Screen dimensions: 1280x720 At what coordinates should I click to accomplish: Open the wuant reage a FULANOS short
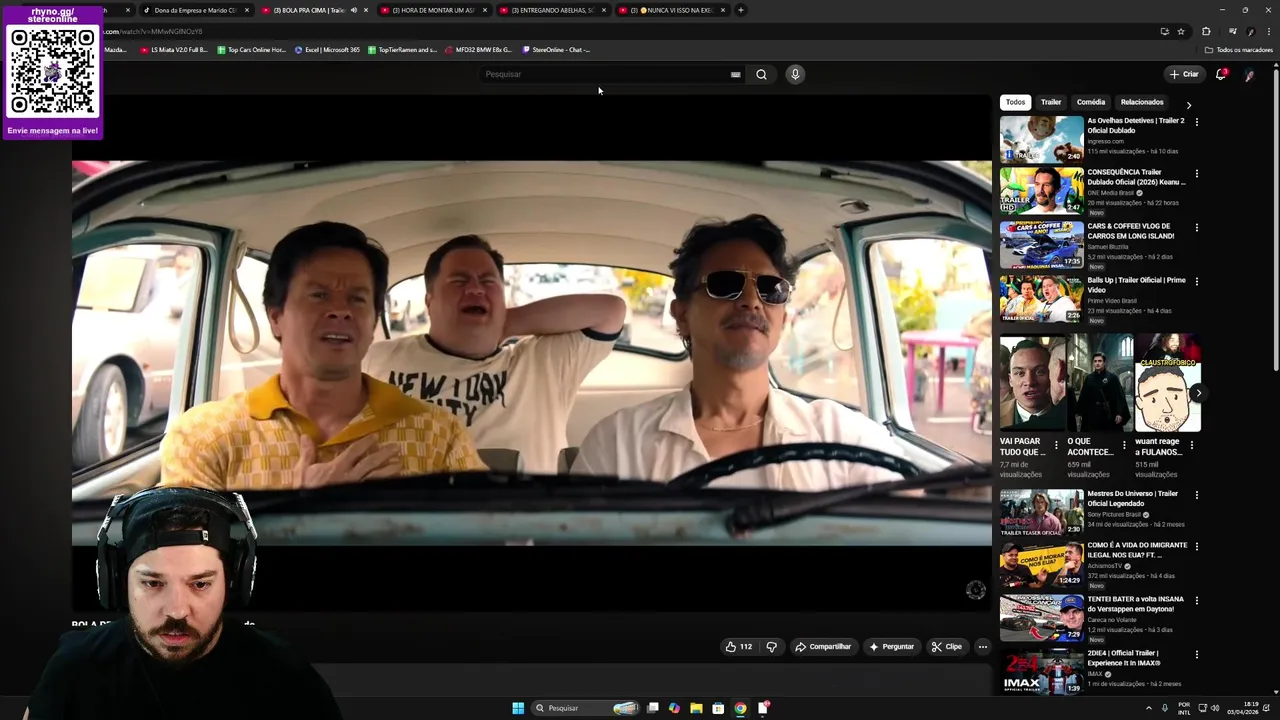[1167, 383]
